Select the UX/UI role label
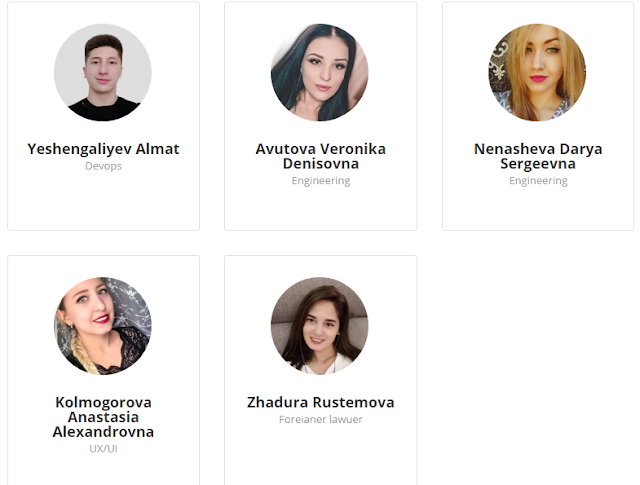 [103, 449]
